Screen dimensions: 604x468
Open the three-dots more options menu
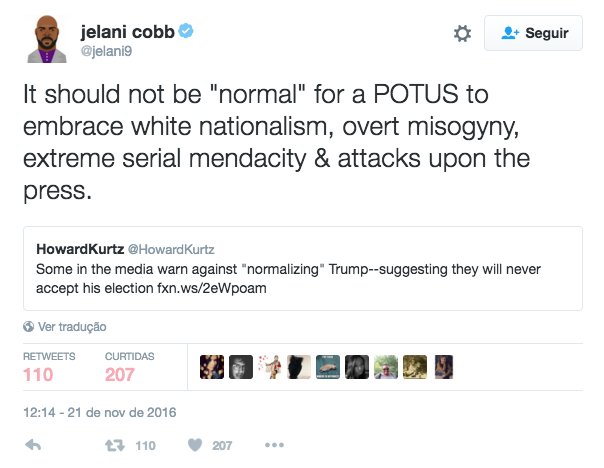pyautogui.click(x=274, y=445)
